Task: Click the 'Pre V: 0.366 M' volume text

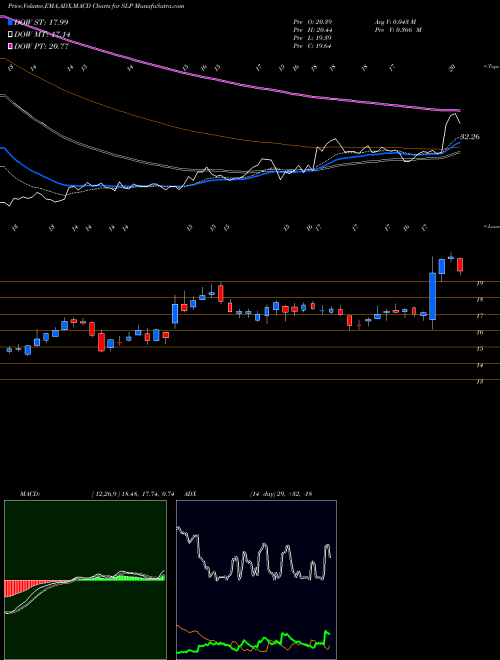Action: [398, 30]
